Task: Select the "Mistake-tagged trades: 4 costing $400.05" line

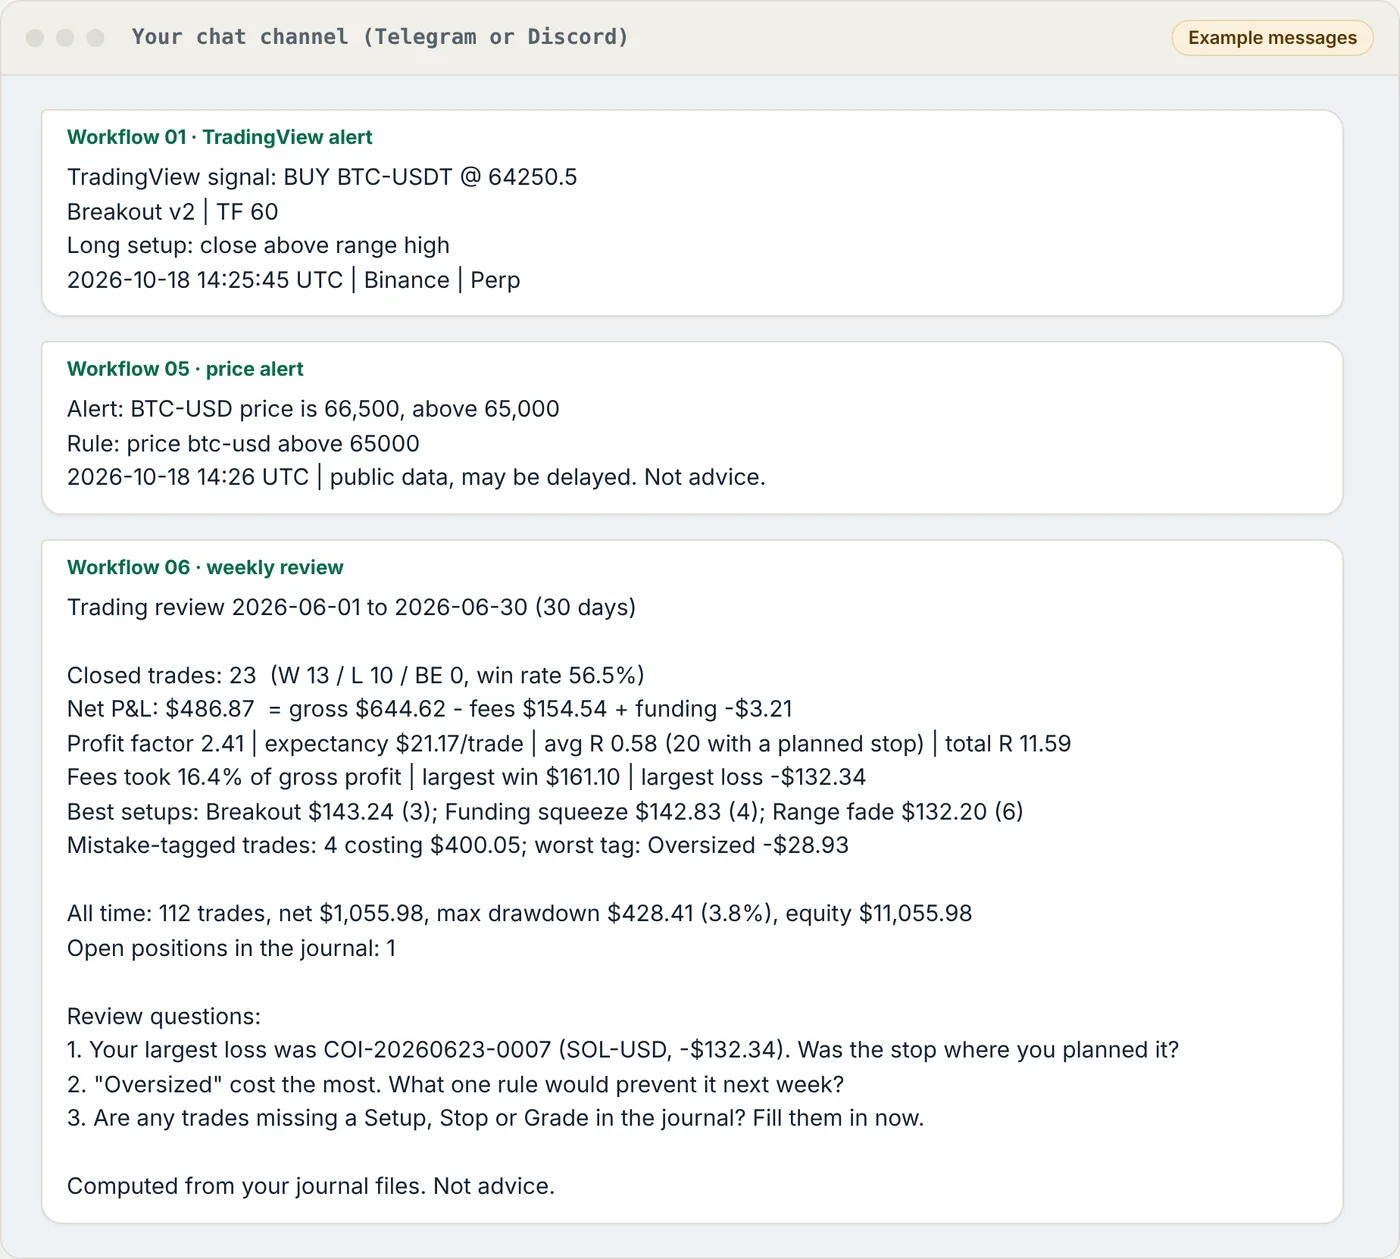Action: pos(457,845)
